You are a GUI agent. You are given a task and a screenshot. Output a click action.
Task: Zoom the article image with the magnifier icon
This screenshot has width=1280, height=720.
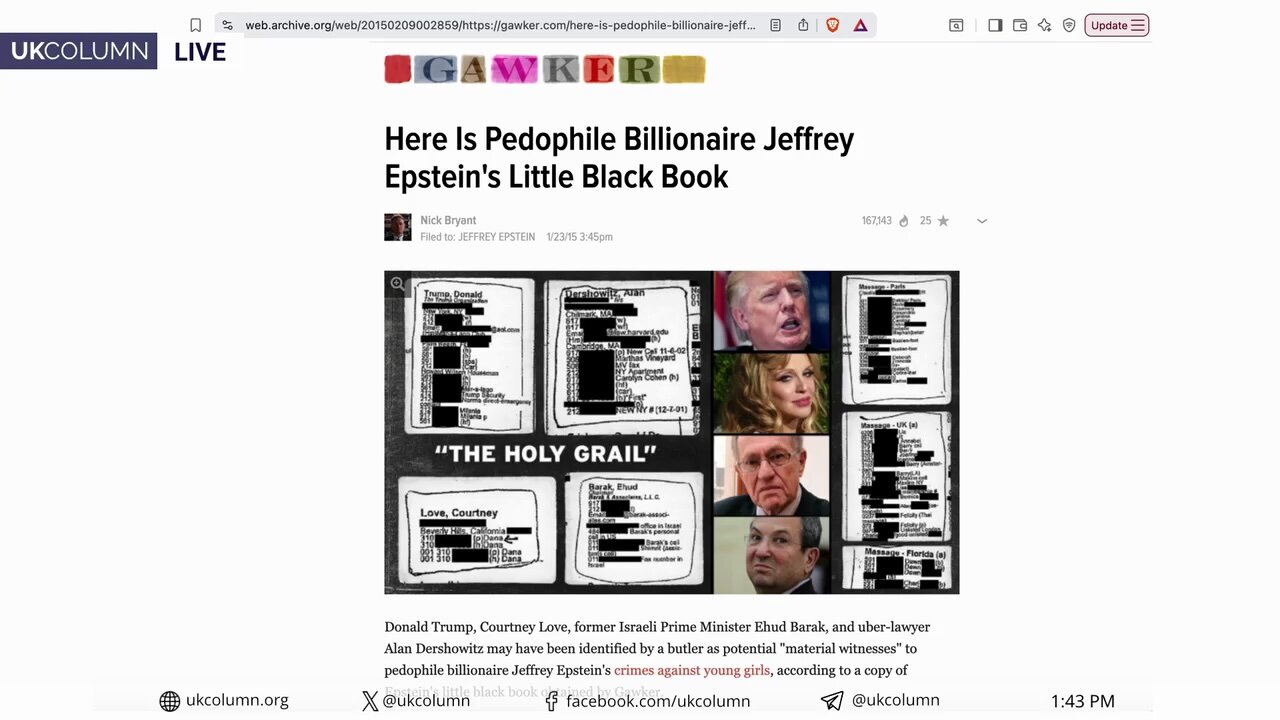[x=398, y=284]
